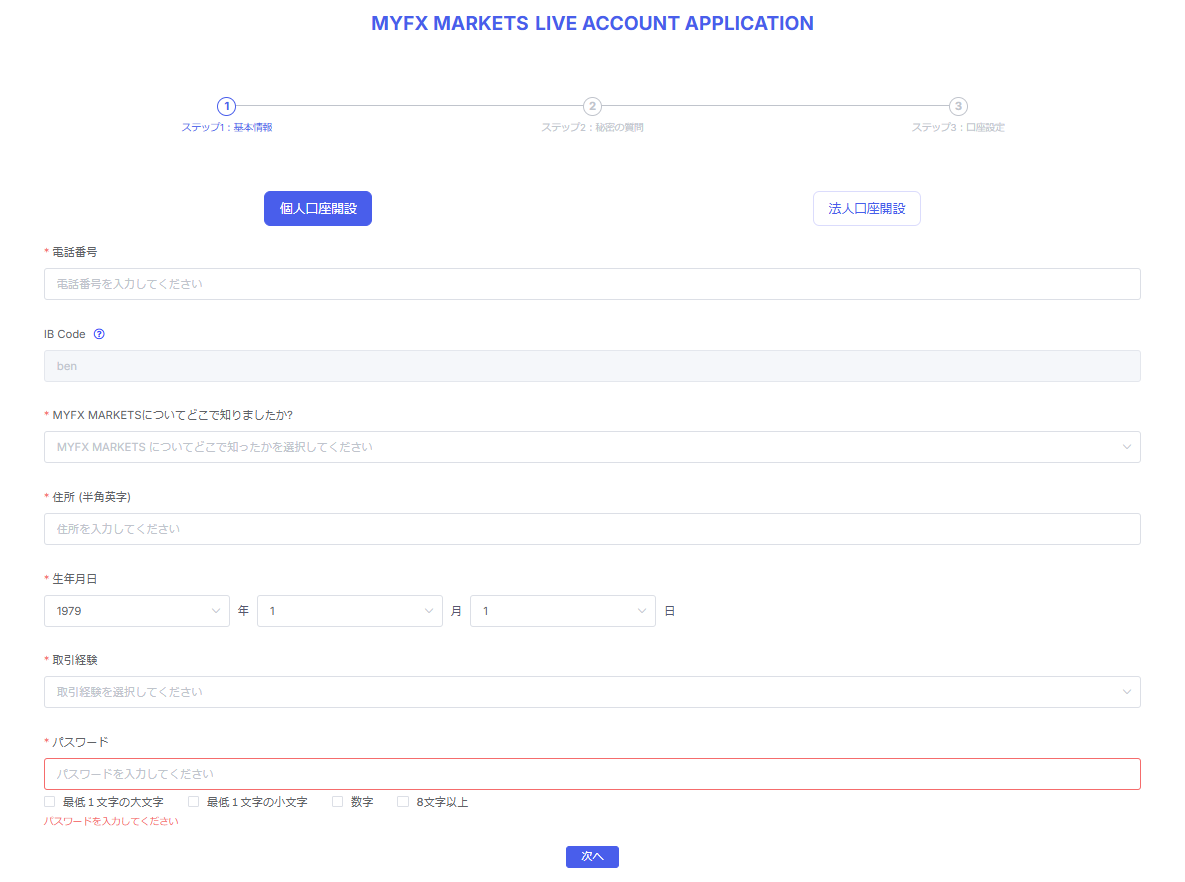Select the 法人口座開設 account tab
Screen dimensions: 1185x882
pos(867,209)
